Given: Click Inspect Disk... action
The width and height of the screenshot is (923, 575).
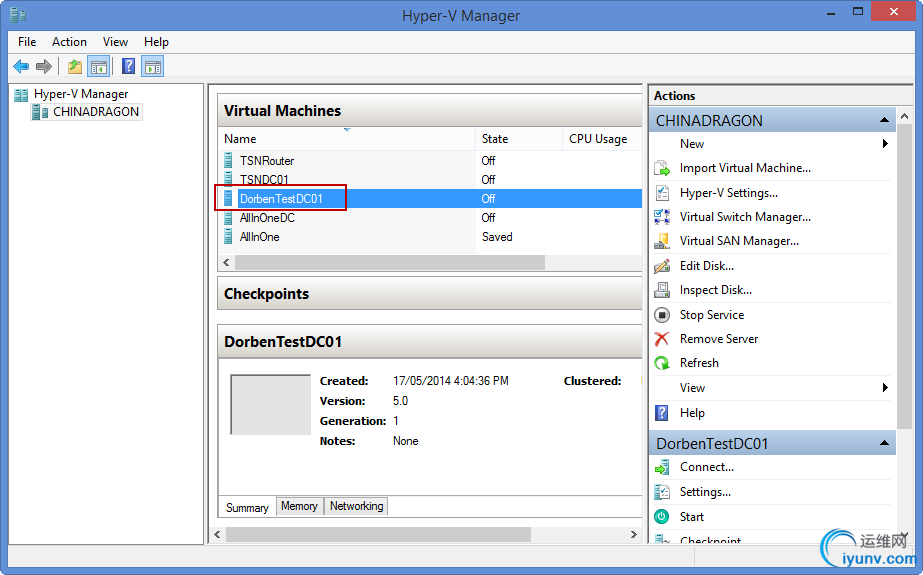Looking at the screenshot, I should (x=716, y=290).
